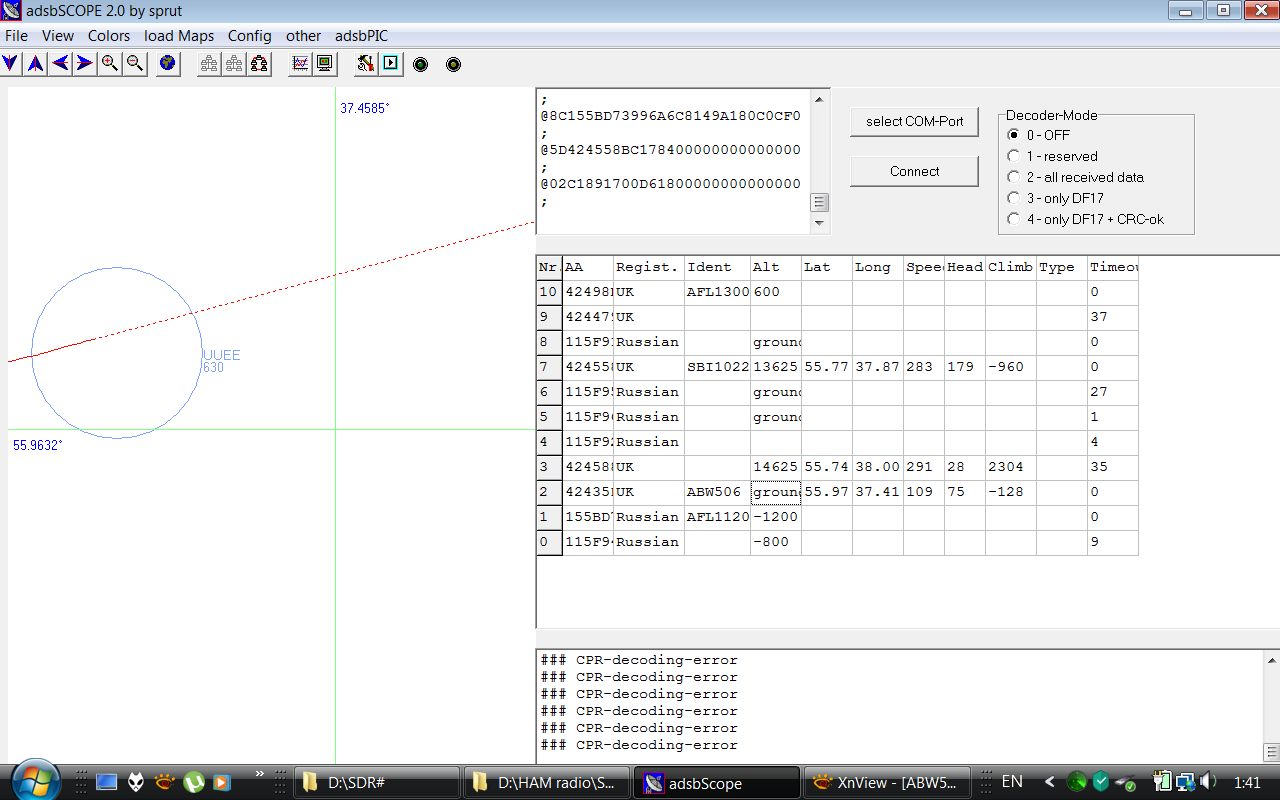Screen dimensions: 1280x800
Task: Expand quick launch overflow chevron
Action: (x=260, y=775)
